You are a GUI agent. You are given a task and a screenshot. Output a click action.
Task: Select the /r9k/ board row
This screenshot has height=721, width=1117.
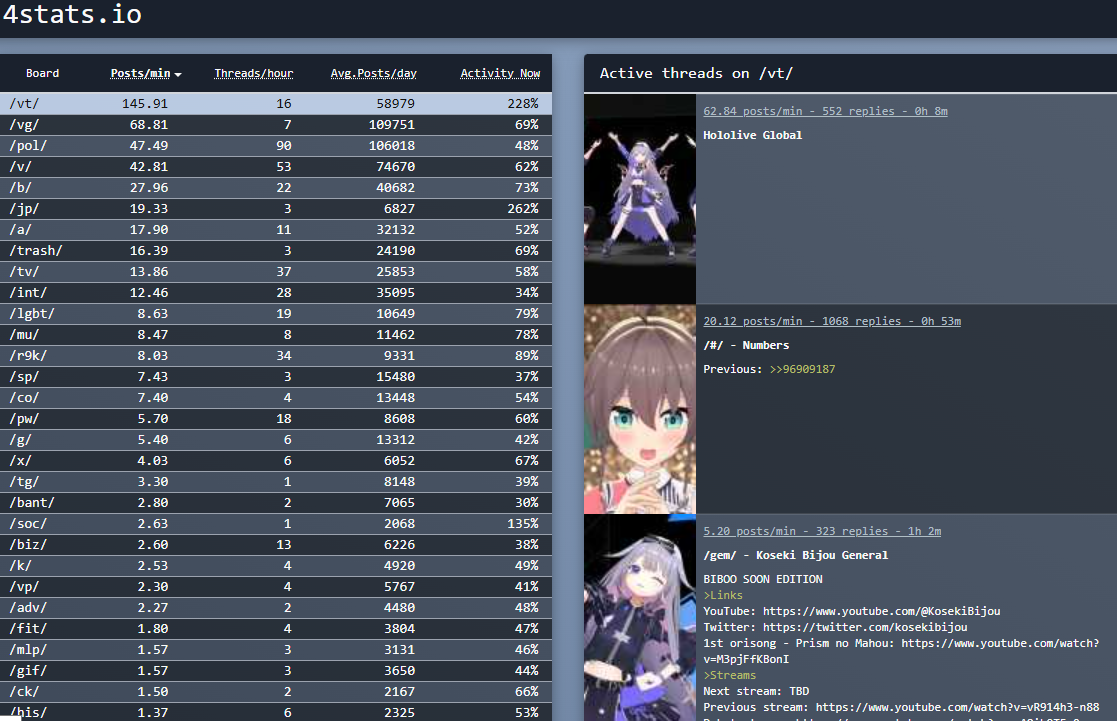click(276, 356)
